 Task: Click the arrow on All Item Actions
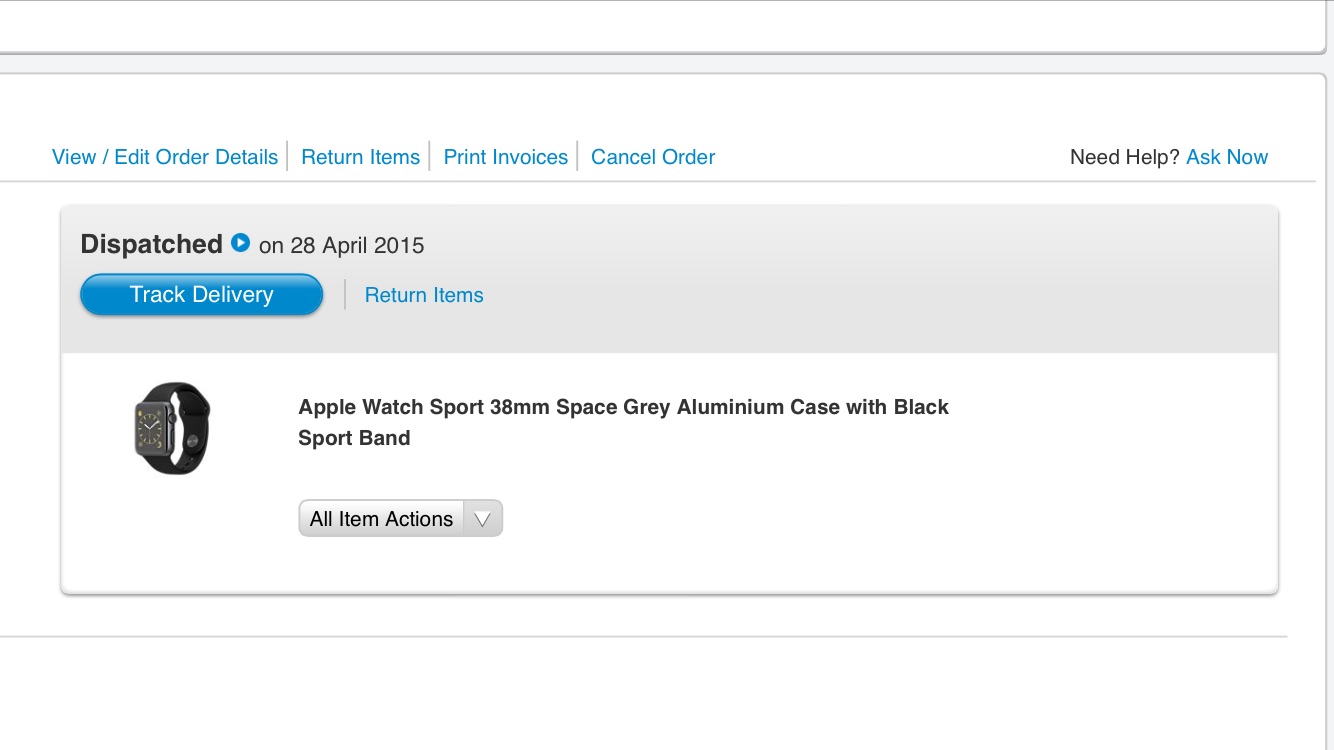tap(482, 519)
